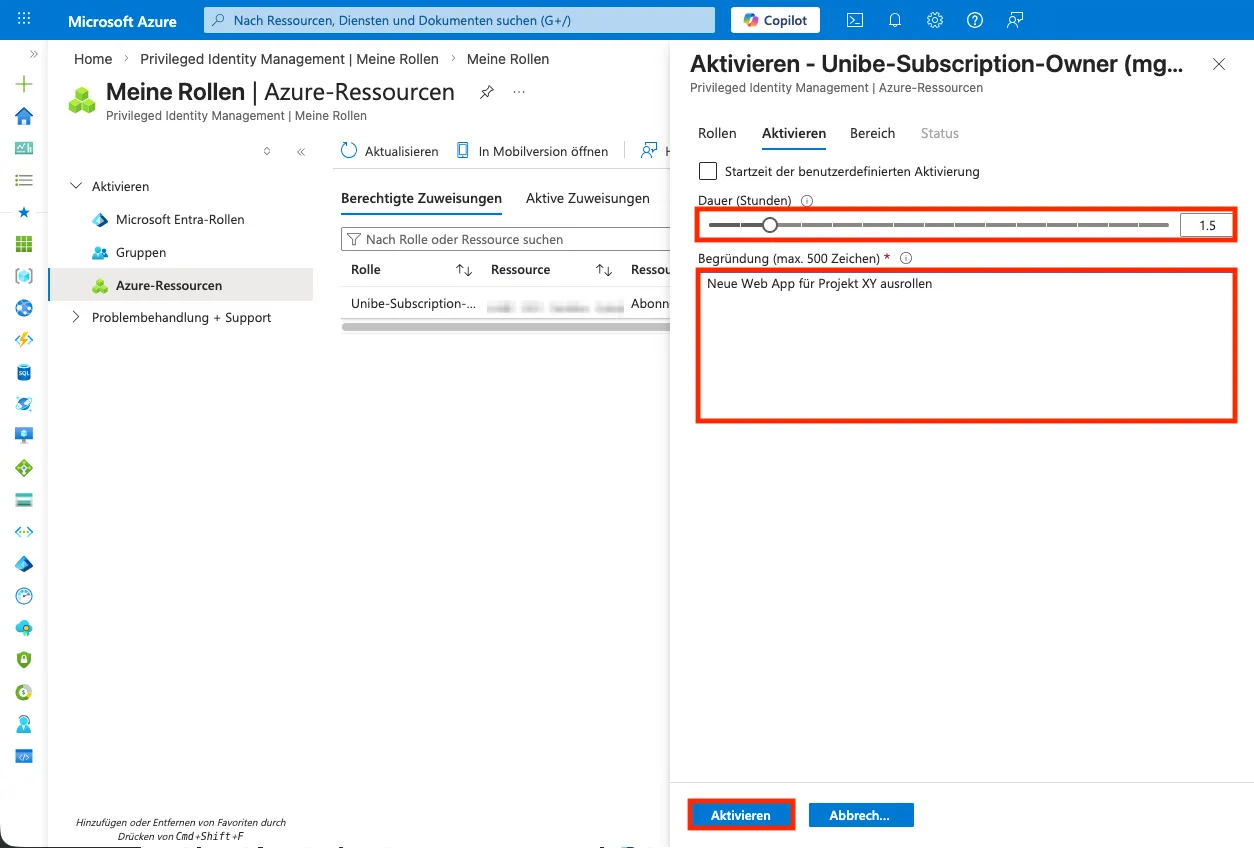Open the Cloud Shell icon in the header
The image size is (1254, 848).
pos(855,20)
